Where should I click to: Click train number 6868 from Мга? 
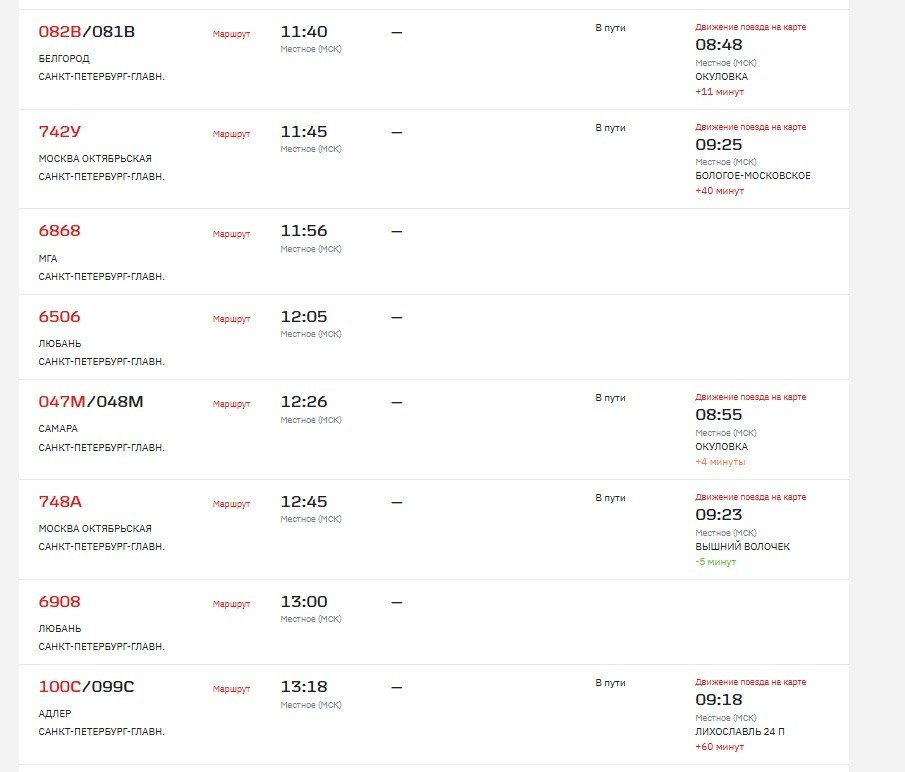(59, 231)
